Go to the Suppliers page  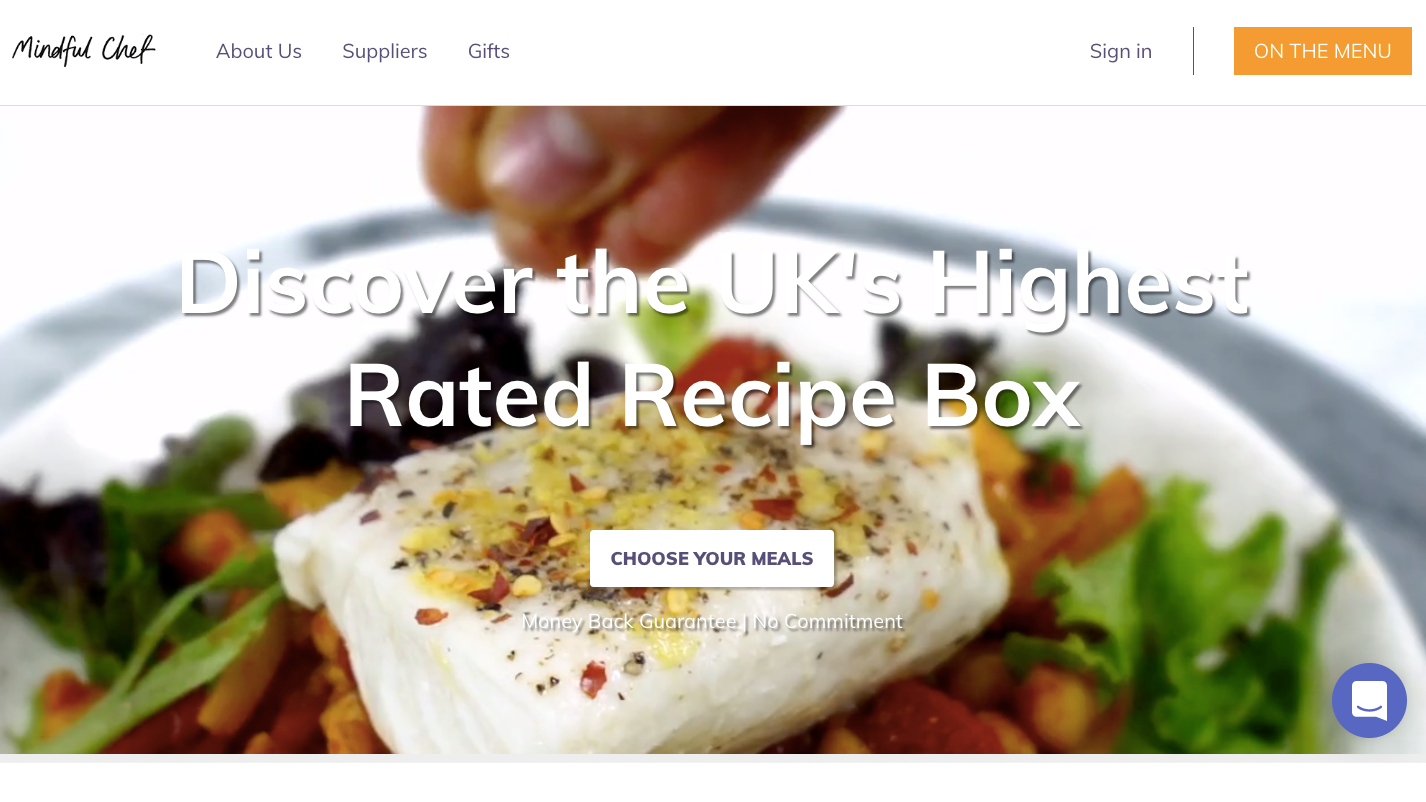tap(385, 51)
